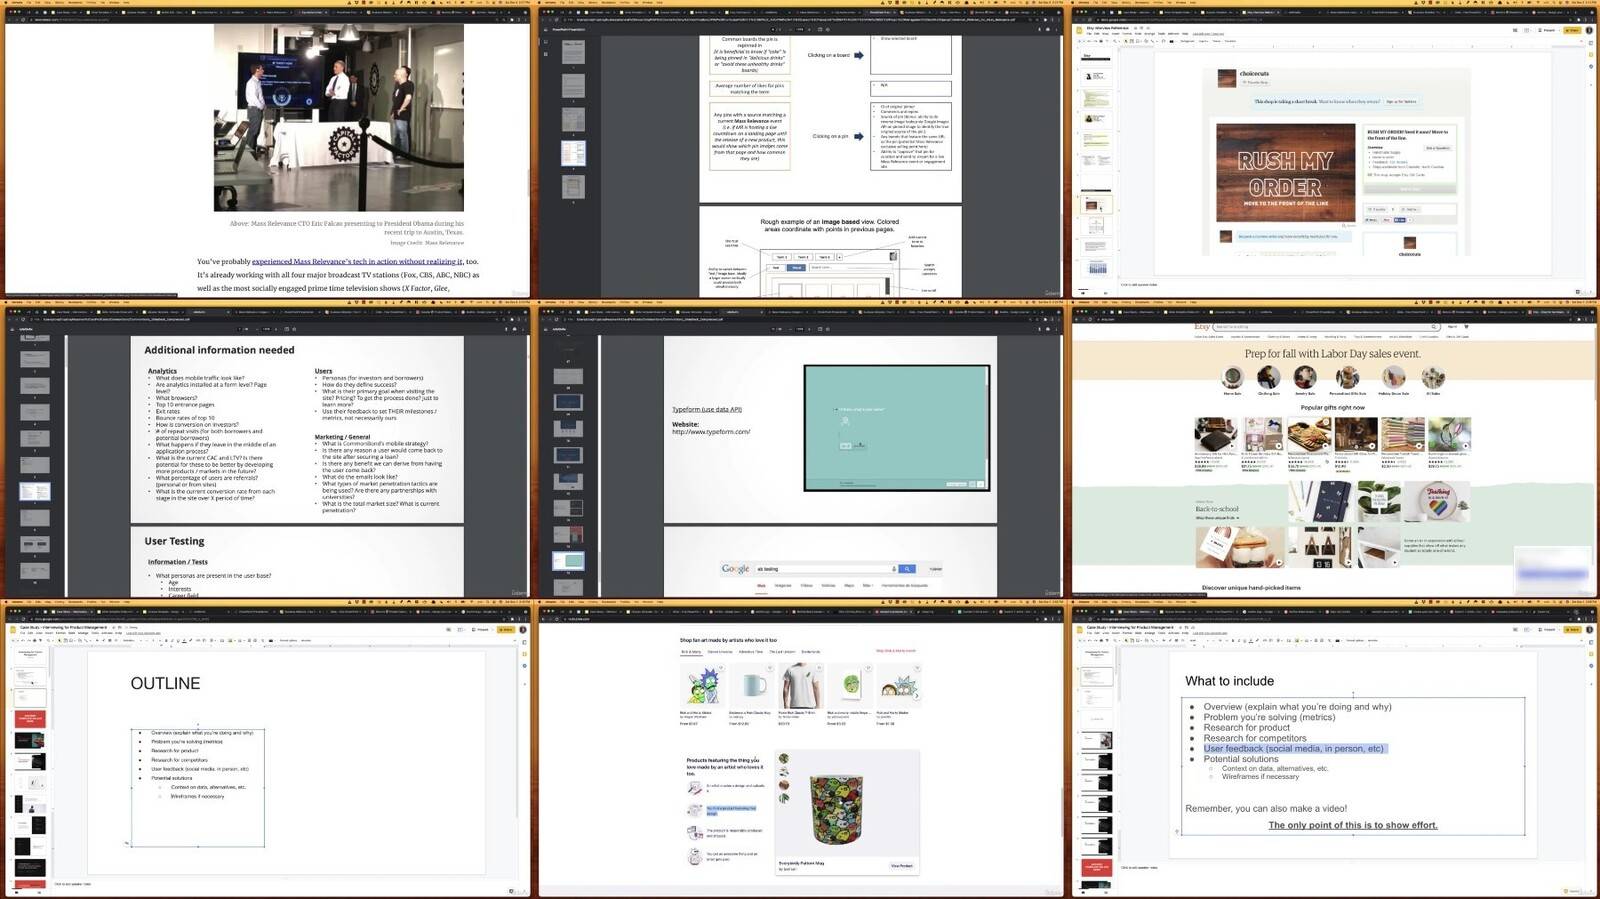Click the red 'Shop Rick & Morty merch' link
This screenshot has height=899, width=1600.
[x=896, y=651]
